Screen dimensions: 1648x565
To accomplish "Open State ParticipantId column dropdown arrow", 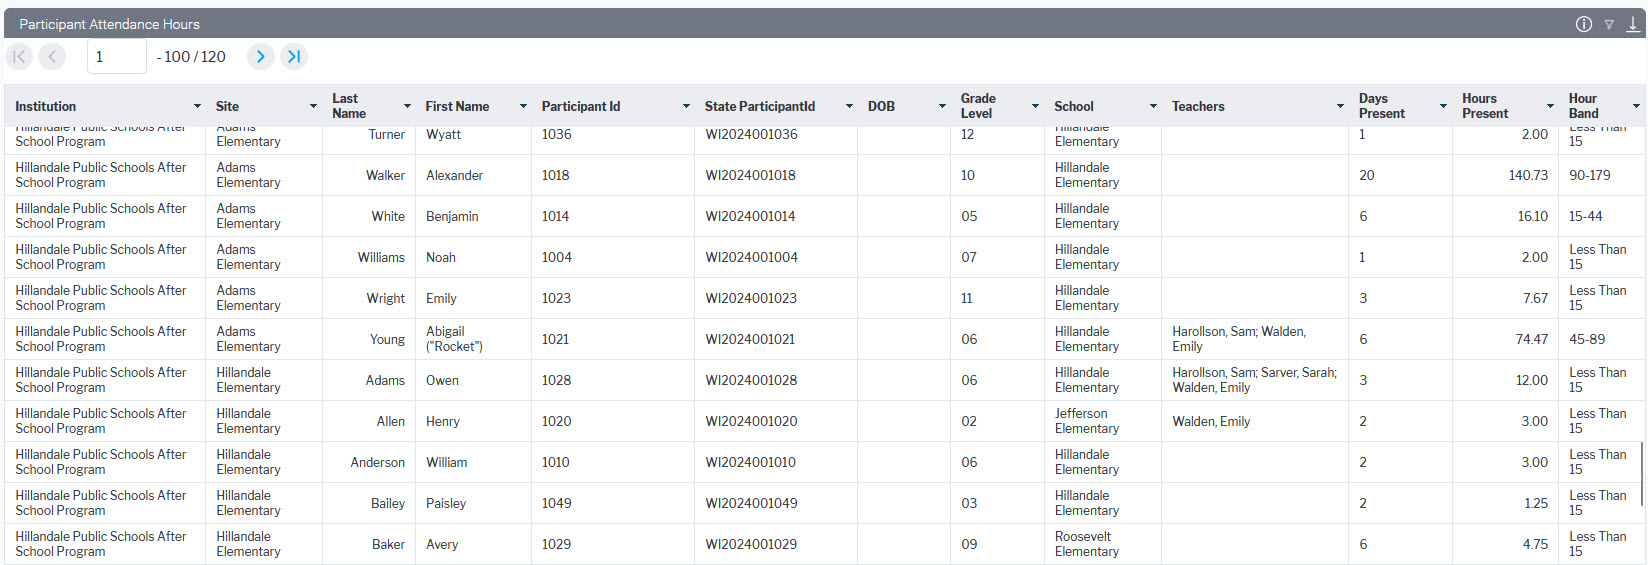I will coord(849,106).
